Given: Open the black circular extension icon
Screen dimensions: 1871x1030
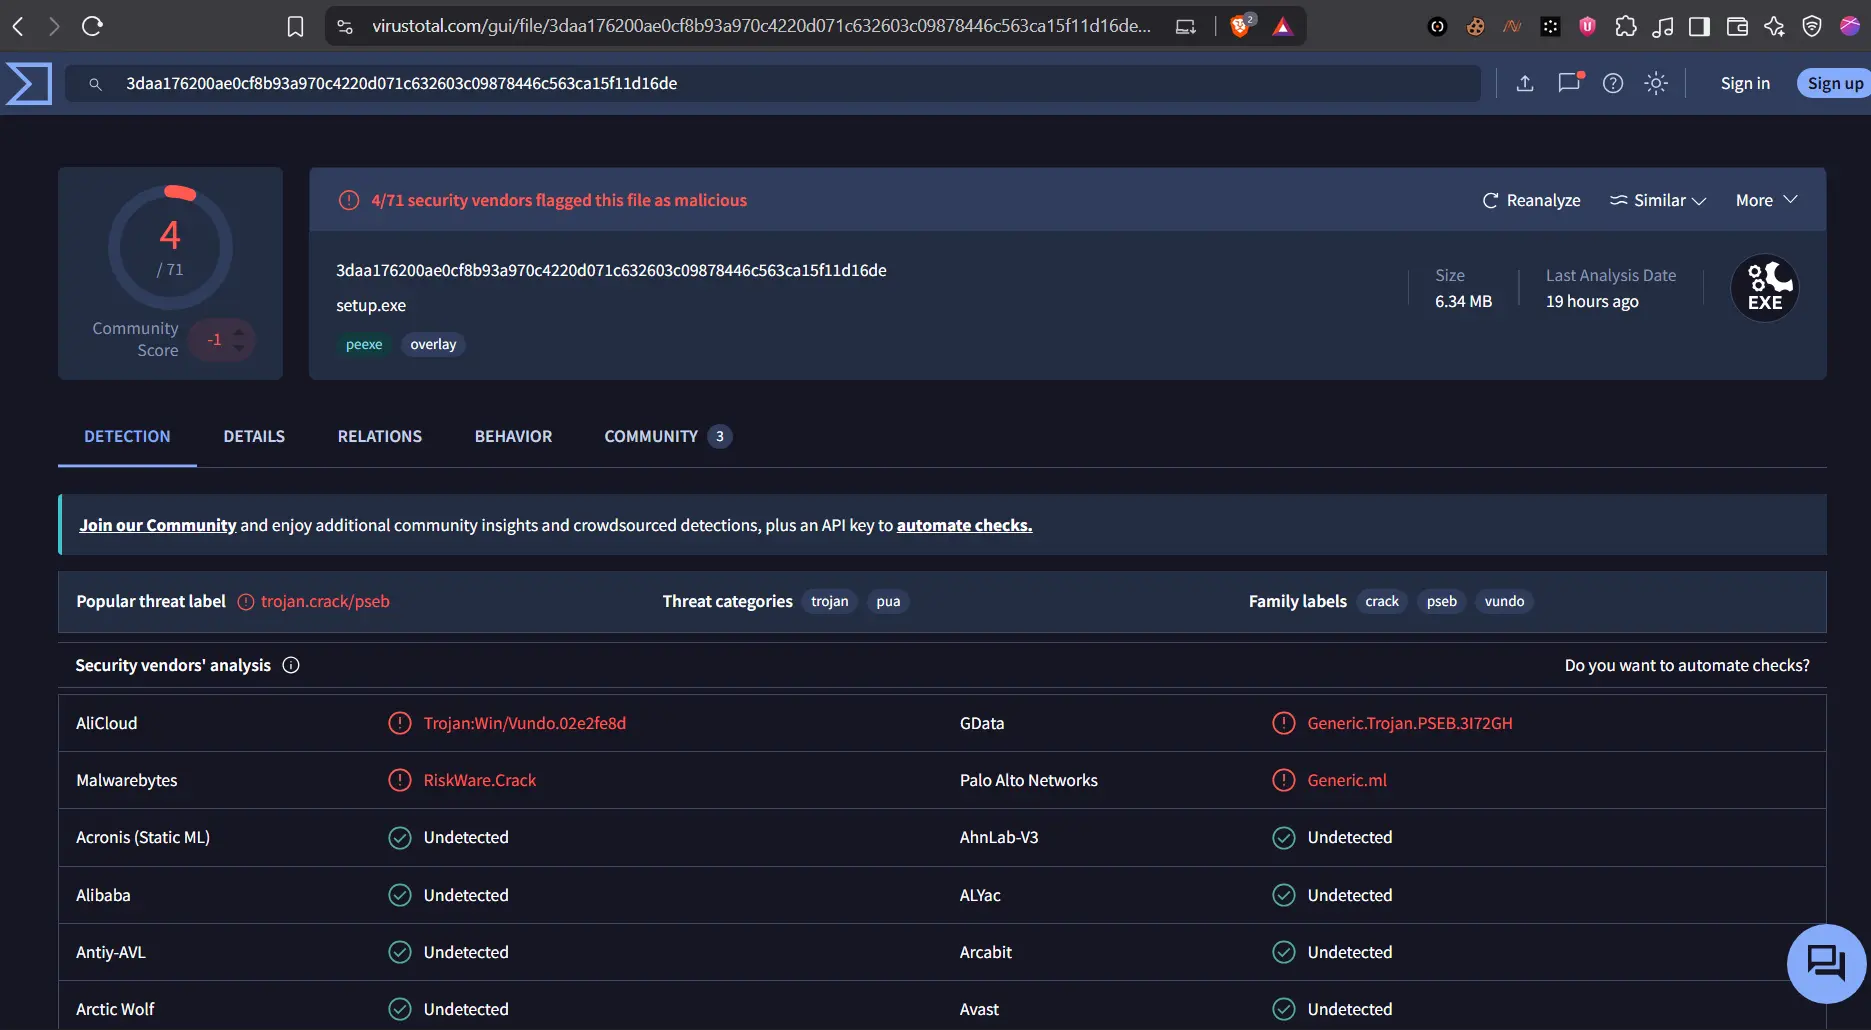Looking at the screenshot, I should tap(1437, 26).
